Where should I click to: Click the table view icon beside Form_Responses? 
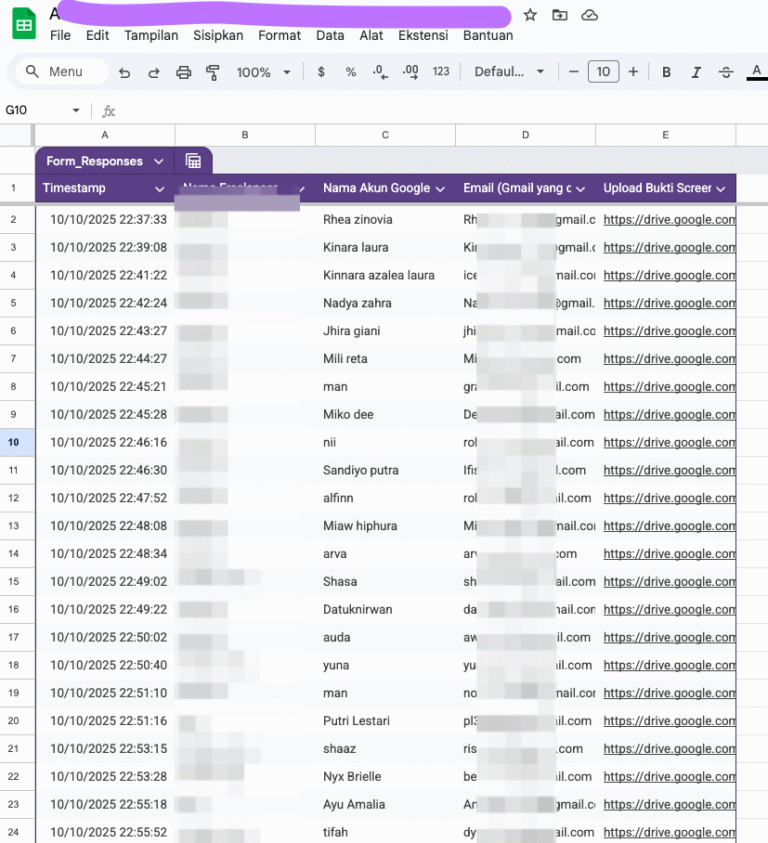click(193, 161)
